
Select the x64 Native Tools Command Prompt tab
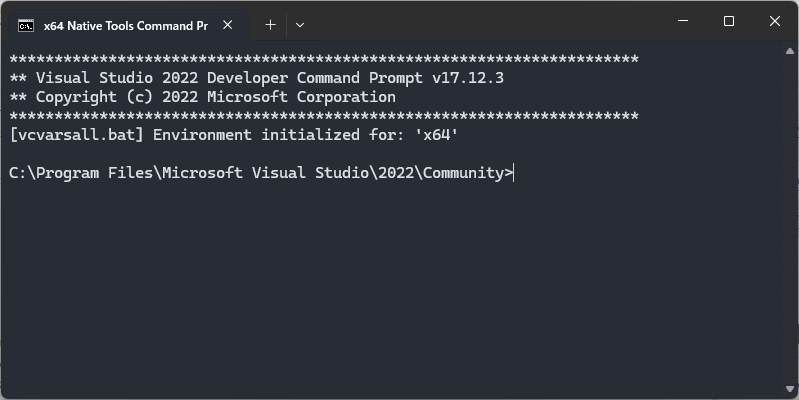pos(125,25)
